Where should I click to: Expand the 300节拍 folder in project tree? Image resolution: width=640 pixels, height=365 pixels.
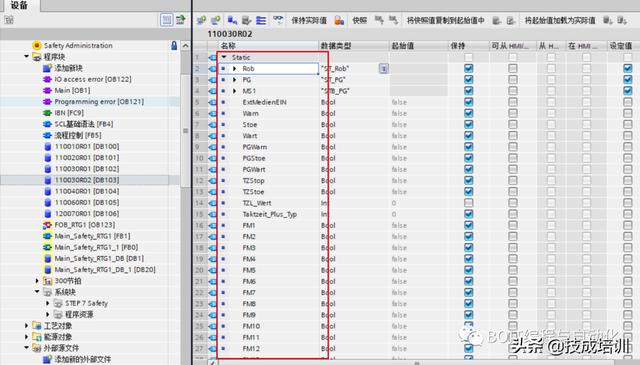(37, 281)
